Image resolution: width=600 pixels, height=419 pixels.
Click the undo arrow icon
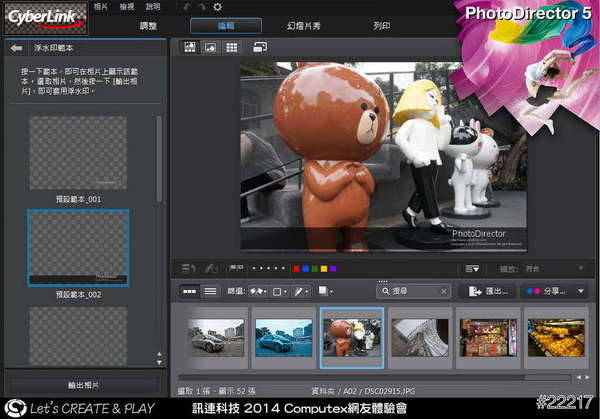[186, 7]
